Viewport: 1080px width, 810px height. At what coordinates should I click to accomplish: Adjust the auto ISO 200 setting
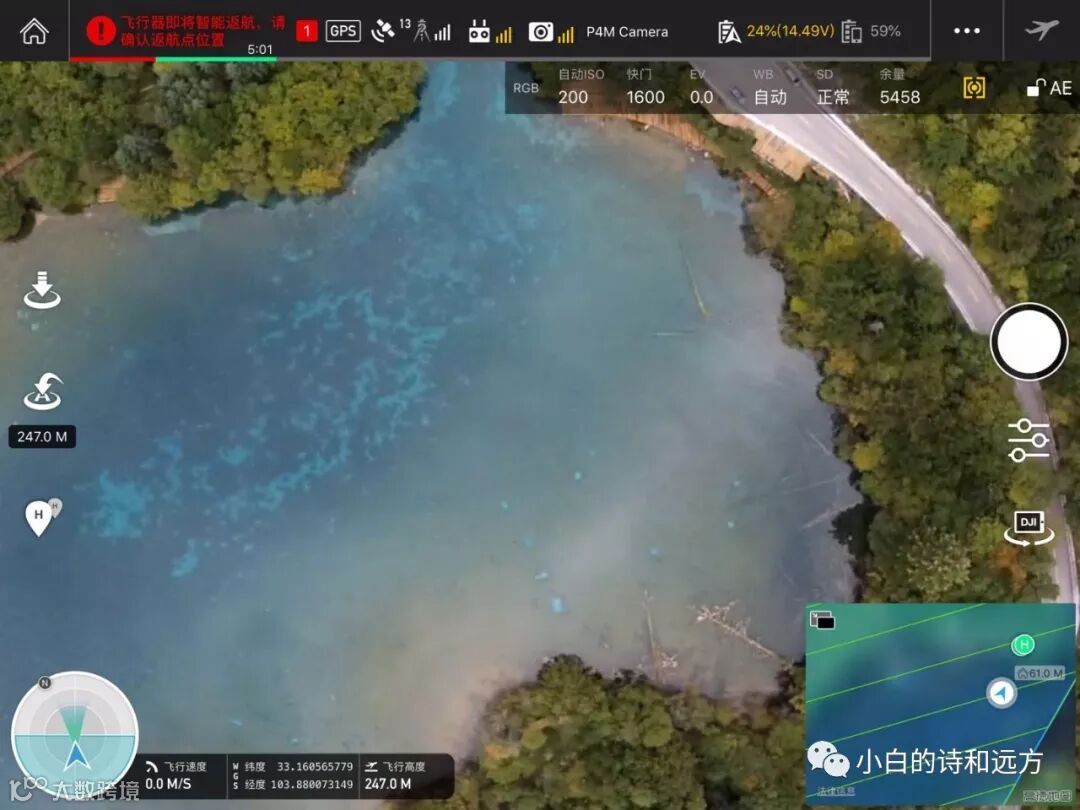pos(581,87)
